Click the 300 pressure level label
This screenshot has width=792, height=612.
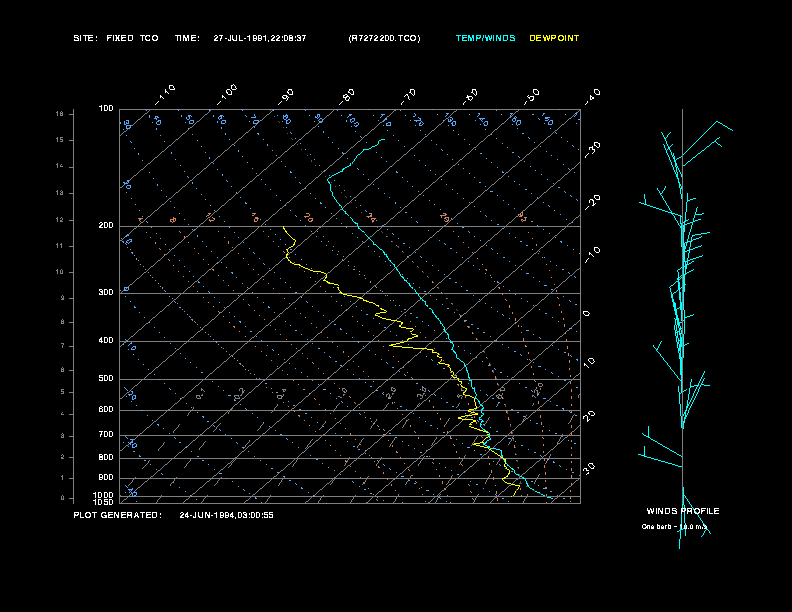[x=106, y=292]
